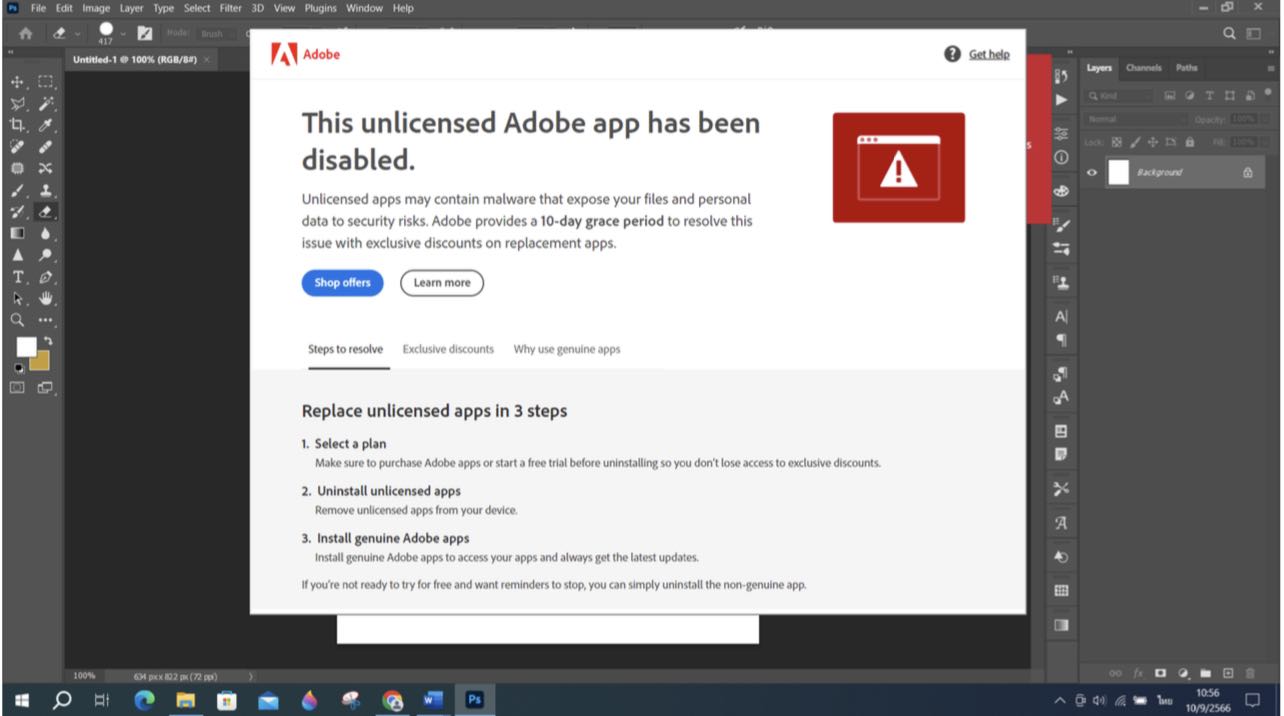
Task: Click the Get help question mark icon
Action: pyautogui.click(x=952, y=54)
